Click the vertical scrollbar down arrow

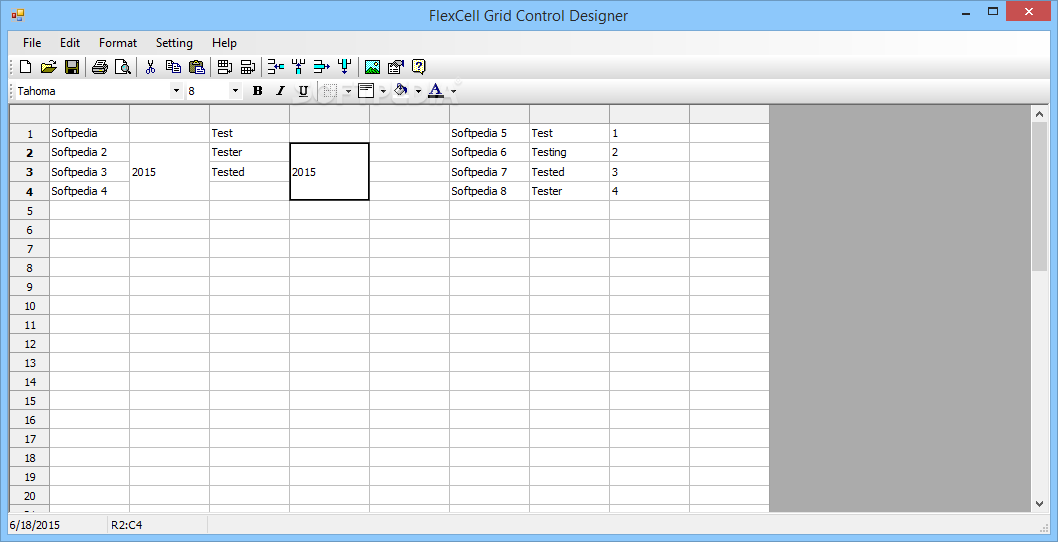(1039, 503)
